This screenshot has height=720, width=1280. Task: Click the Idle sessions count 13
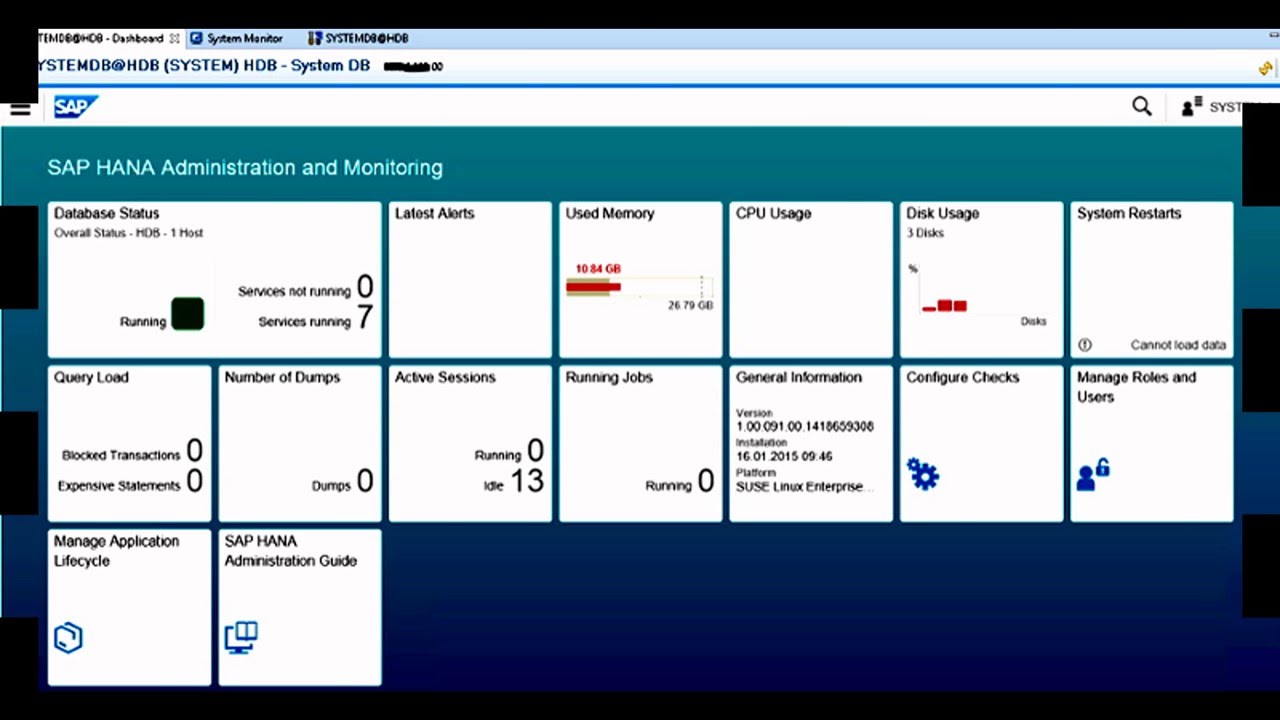[527, 481]
